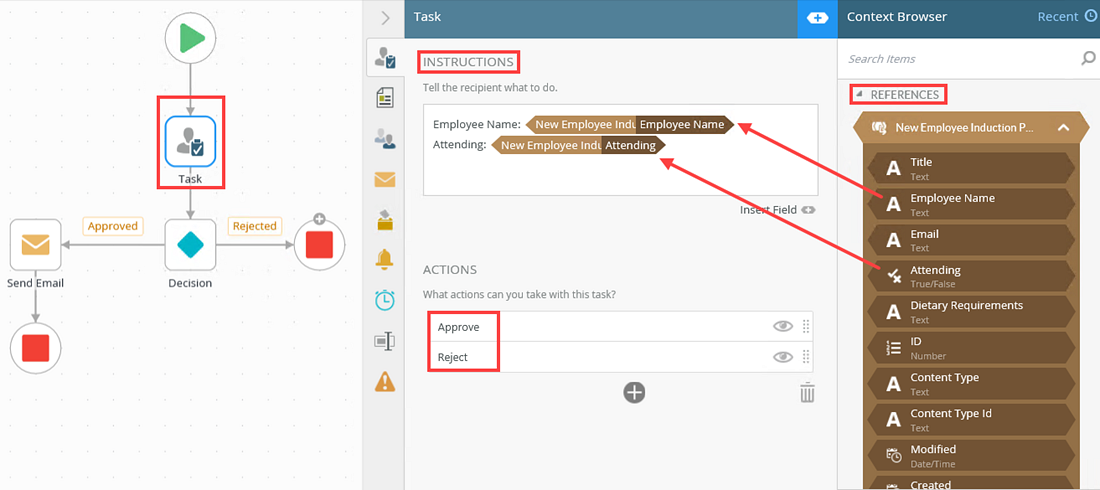Click the Insert Field button
1100x490 pixels.
point(777,209)
